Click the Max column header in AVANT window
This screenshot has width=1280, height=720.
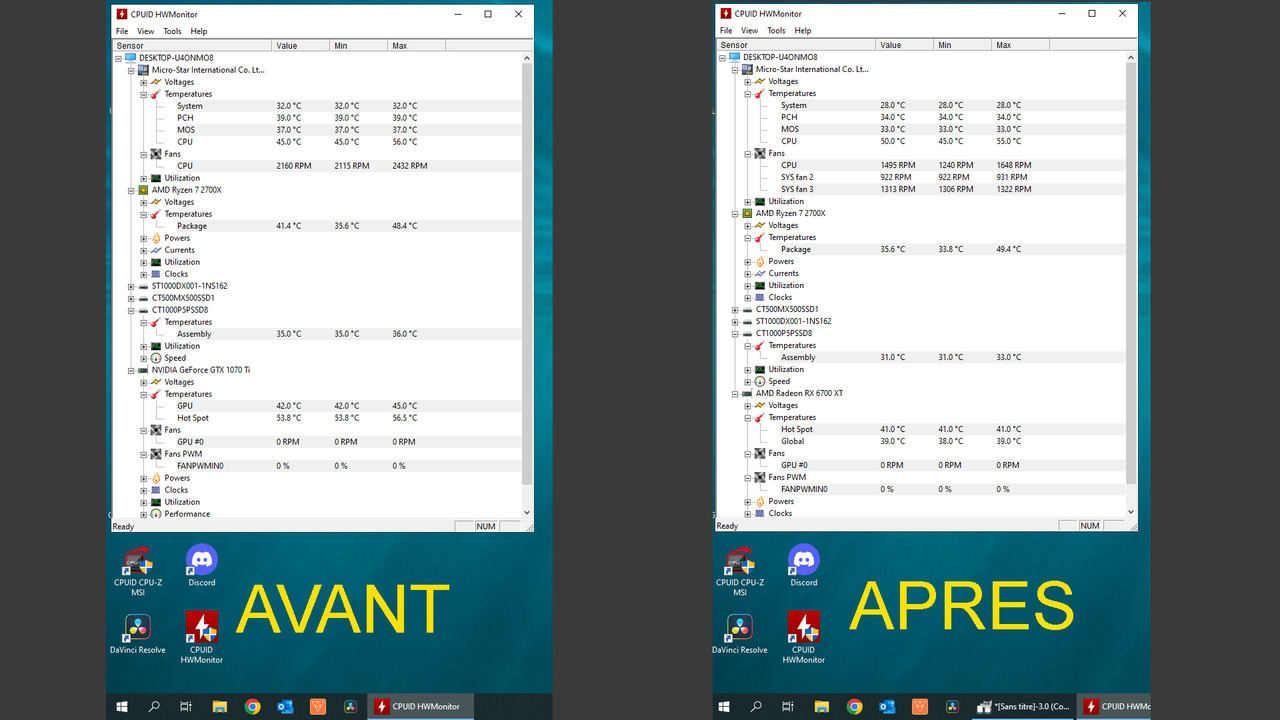point(417,46)
